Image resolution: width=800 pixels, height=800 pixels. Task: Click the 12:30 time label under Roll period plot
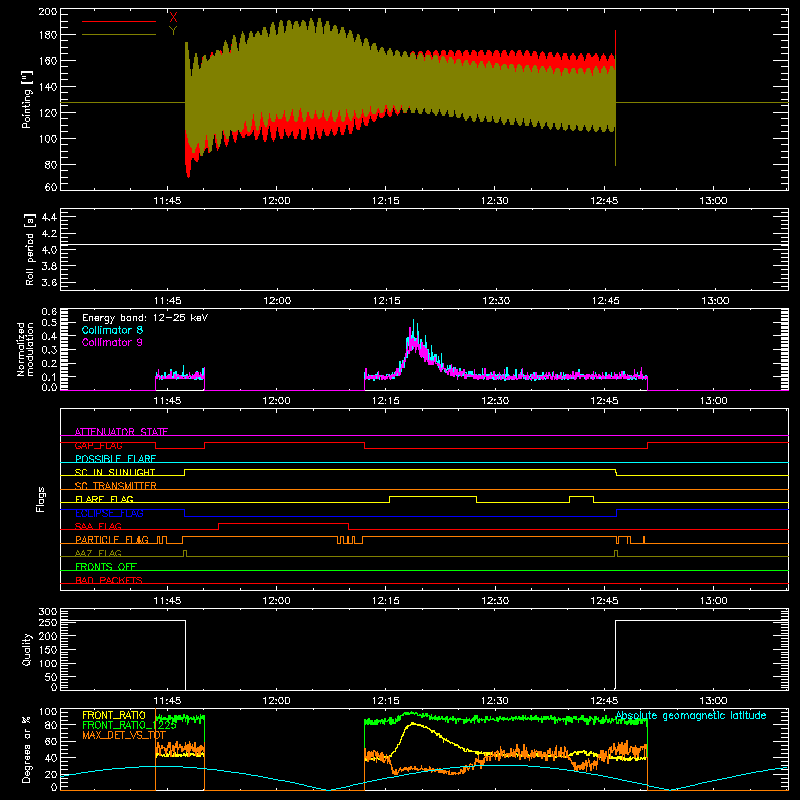pyautogui.click(x=496, y=301)
